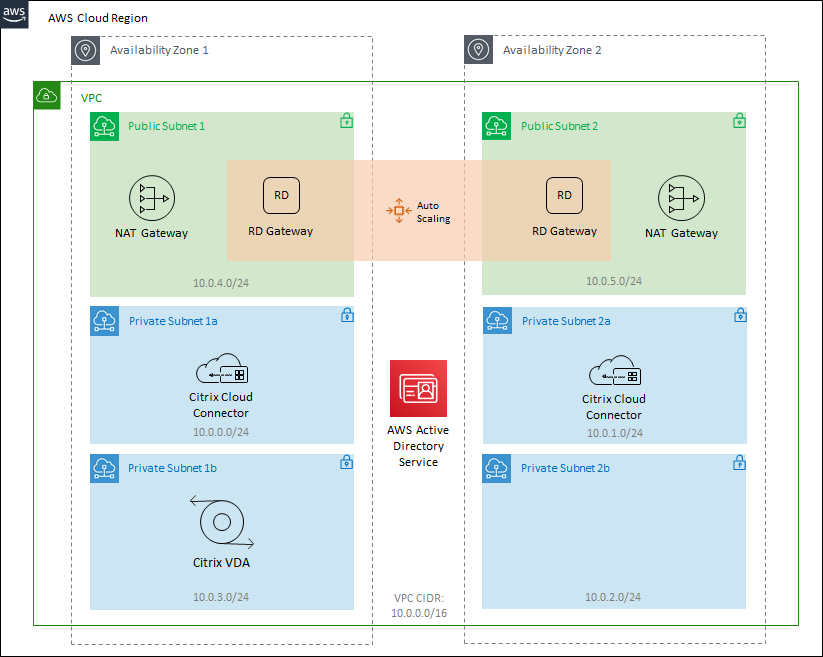The image size is (823, 657).
Task: Select Citrix Cloud Connector icon in Private Subnet 1a
Action: pyautogui.click(x=220, y=372)
